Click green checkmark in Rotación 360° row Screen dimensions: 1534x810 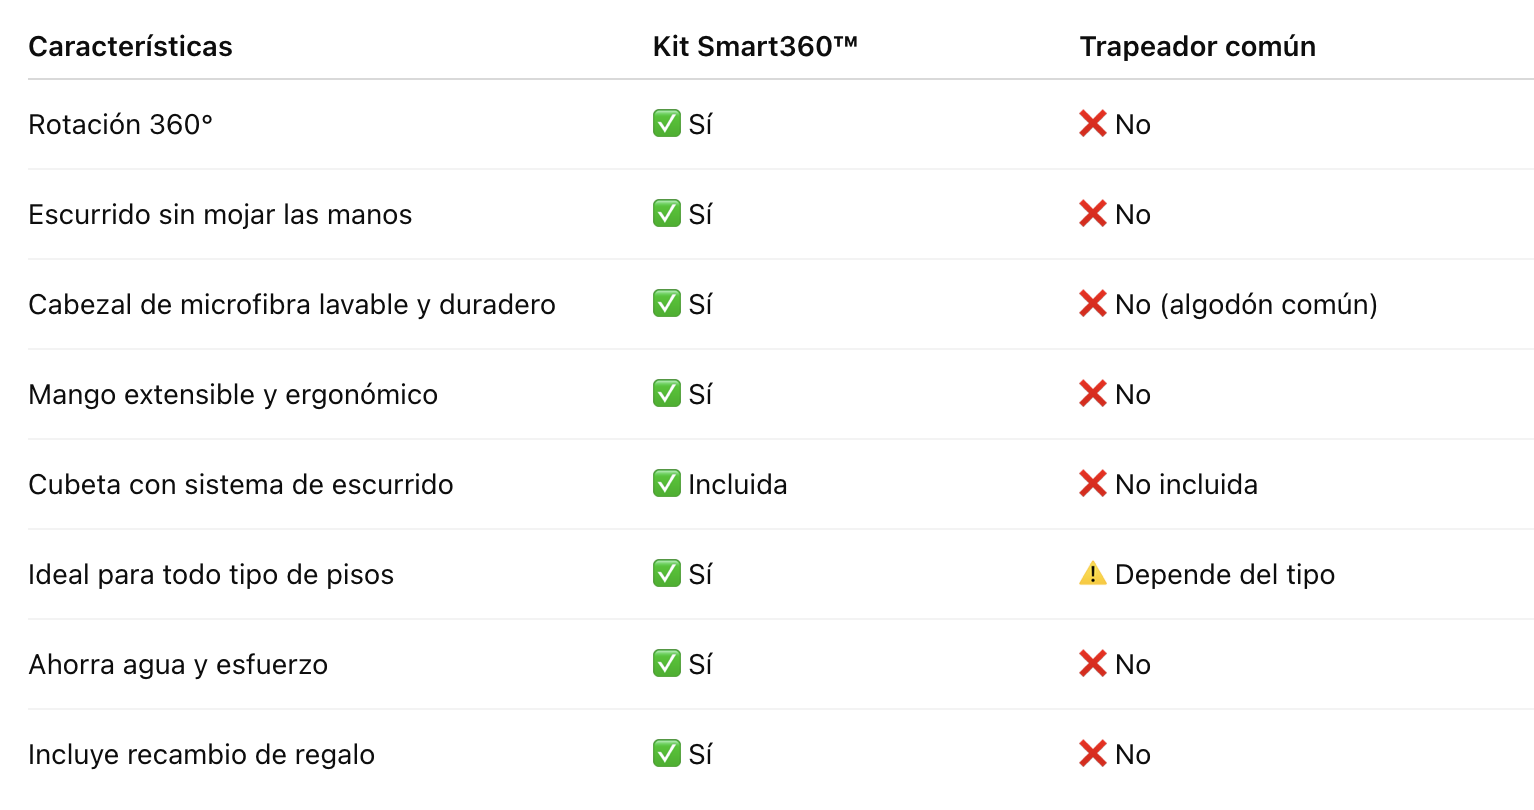pos(667,124)
